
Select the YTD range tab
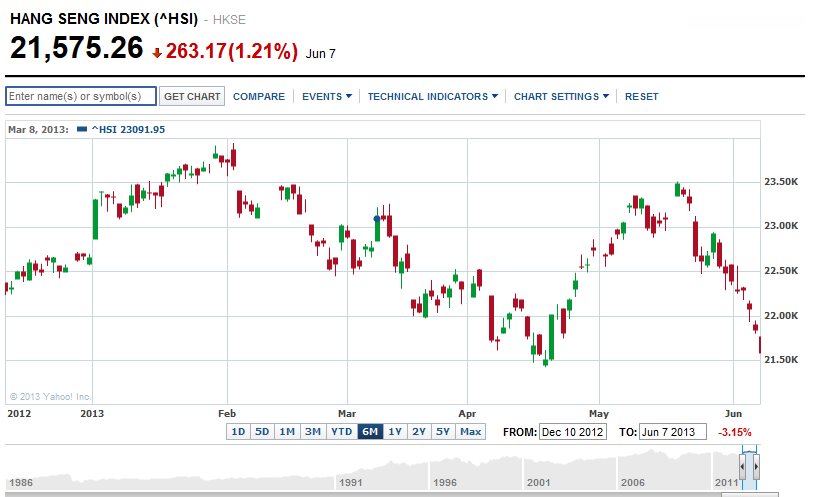click(x=342, y=431)
